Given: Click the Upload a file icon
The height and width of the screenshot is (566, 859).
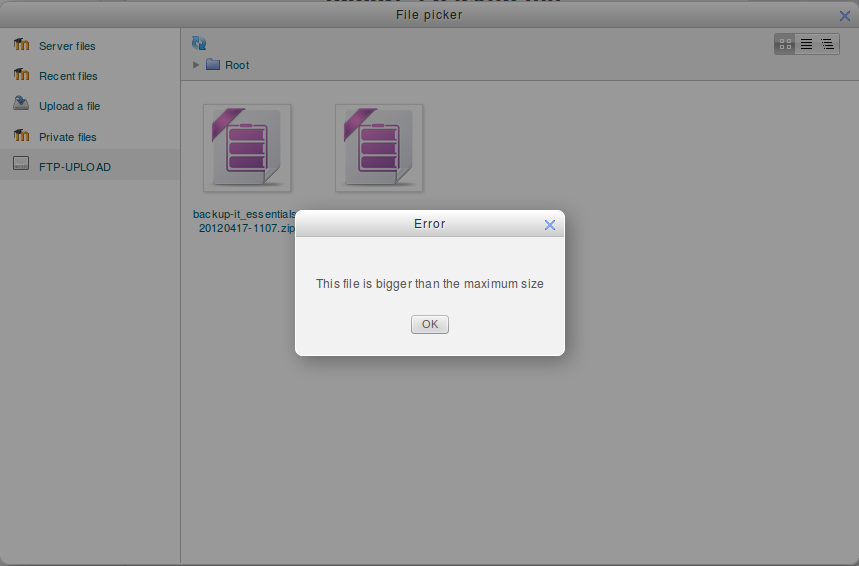Looking at the screenshot, I should pos(21,103).
